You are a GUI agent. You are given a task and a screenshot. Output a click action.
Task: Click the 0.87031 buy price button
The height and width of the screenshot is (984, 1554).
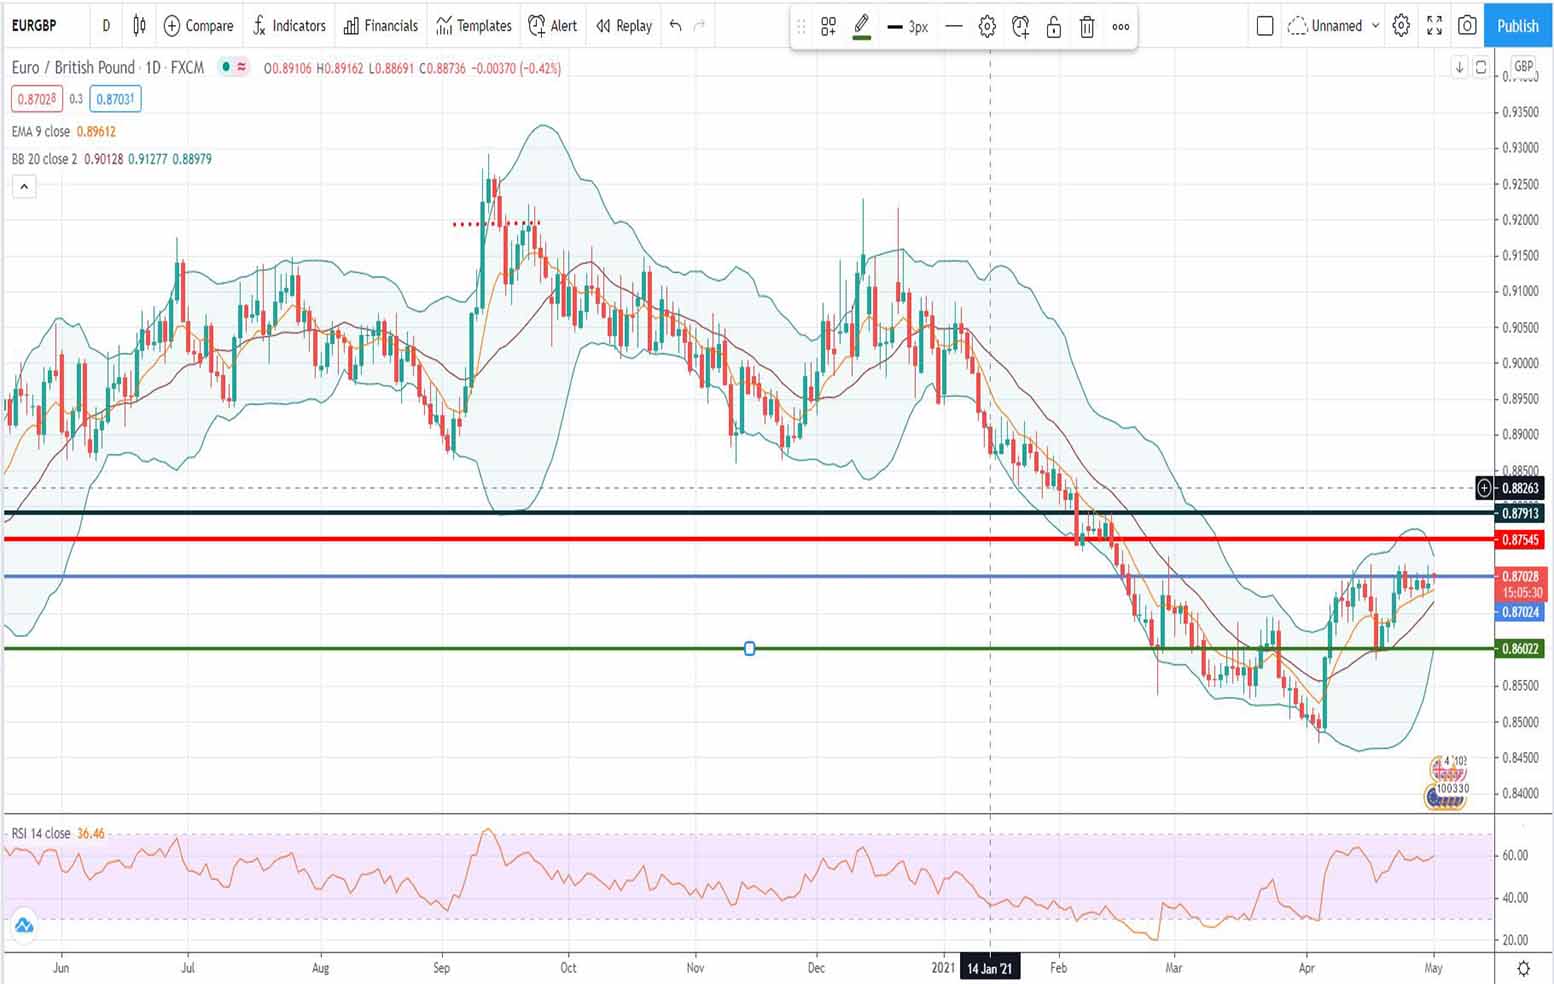click(x=113, y=98)
